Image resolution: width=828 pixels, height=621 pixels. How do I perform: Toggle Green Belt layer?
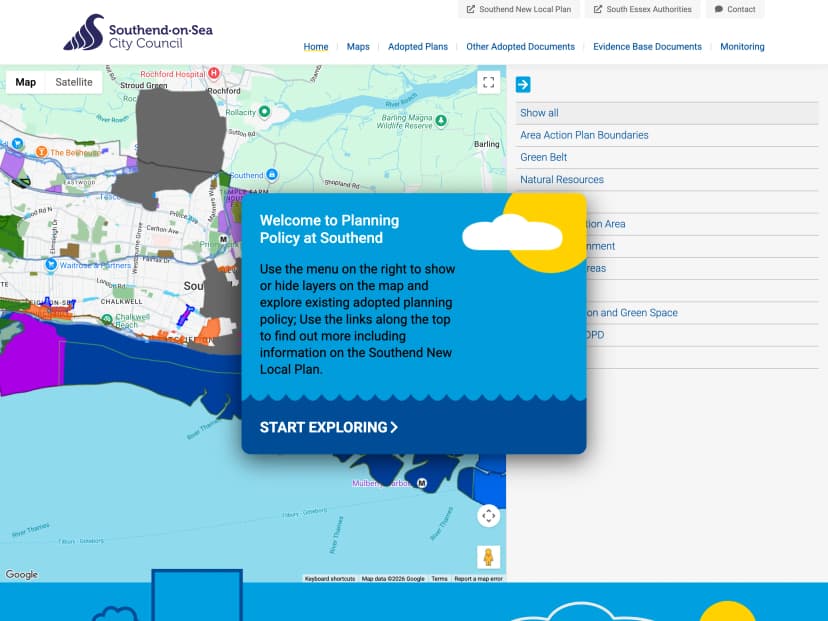667,157
